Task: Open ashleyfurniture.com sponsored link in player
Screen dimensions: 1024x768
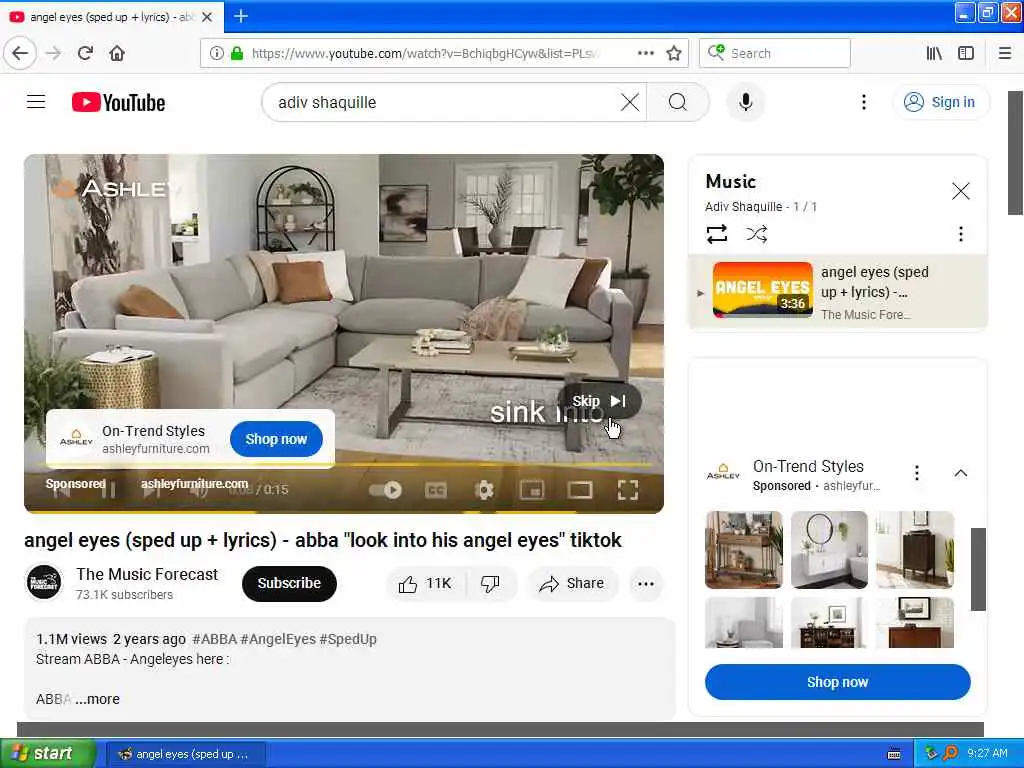Action: (x=195, y=484)
